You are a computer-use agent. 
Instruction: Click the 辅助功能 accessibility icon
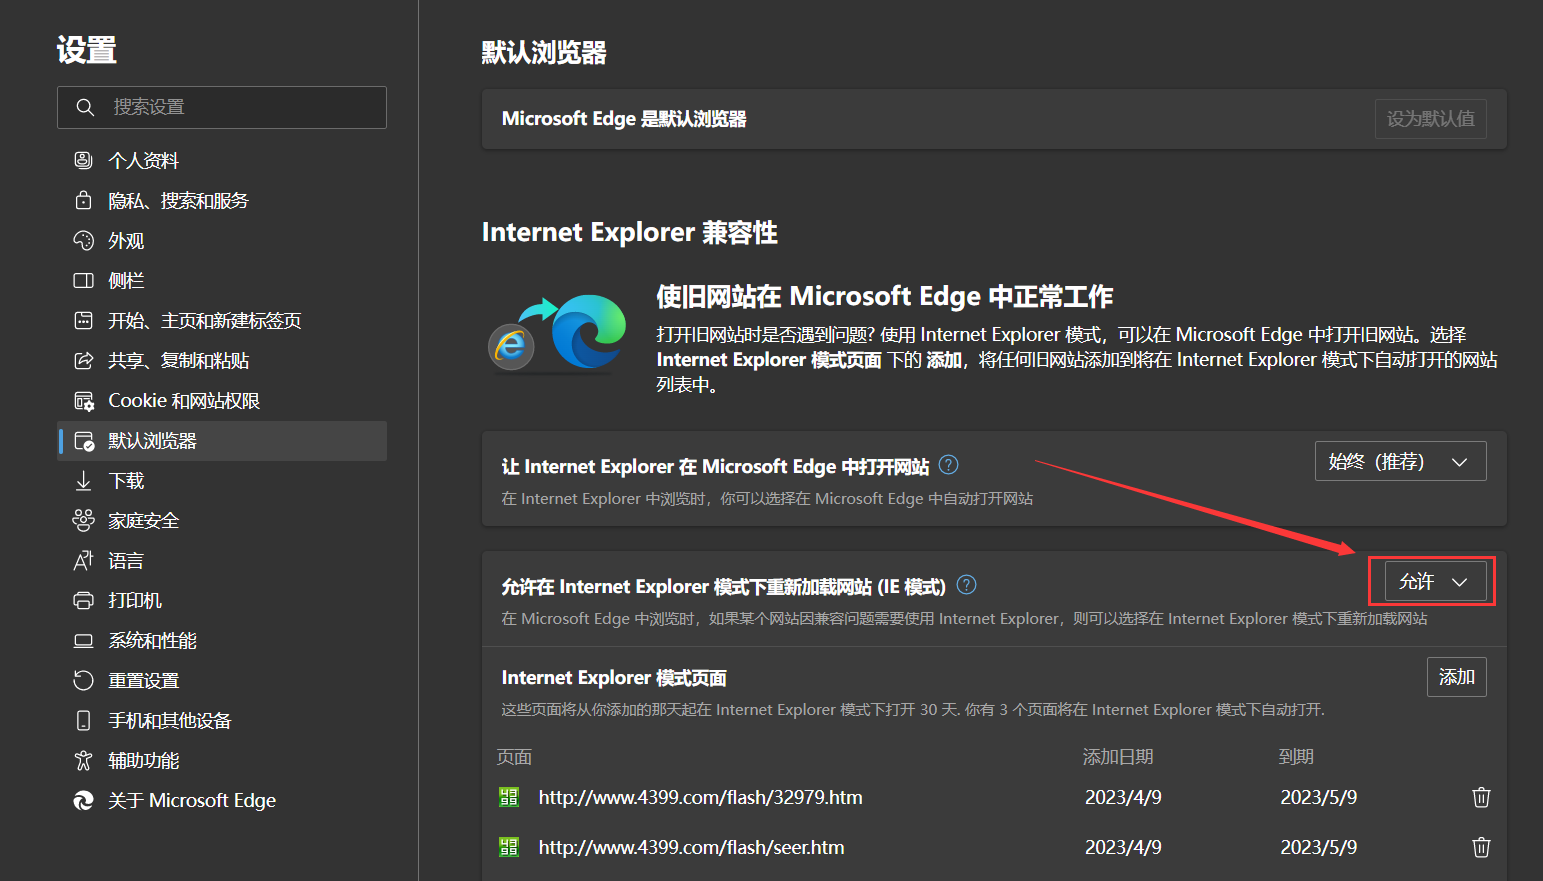[x=84, y=760]
